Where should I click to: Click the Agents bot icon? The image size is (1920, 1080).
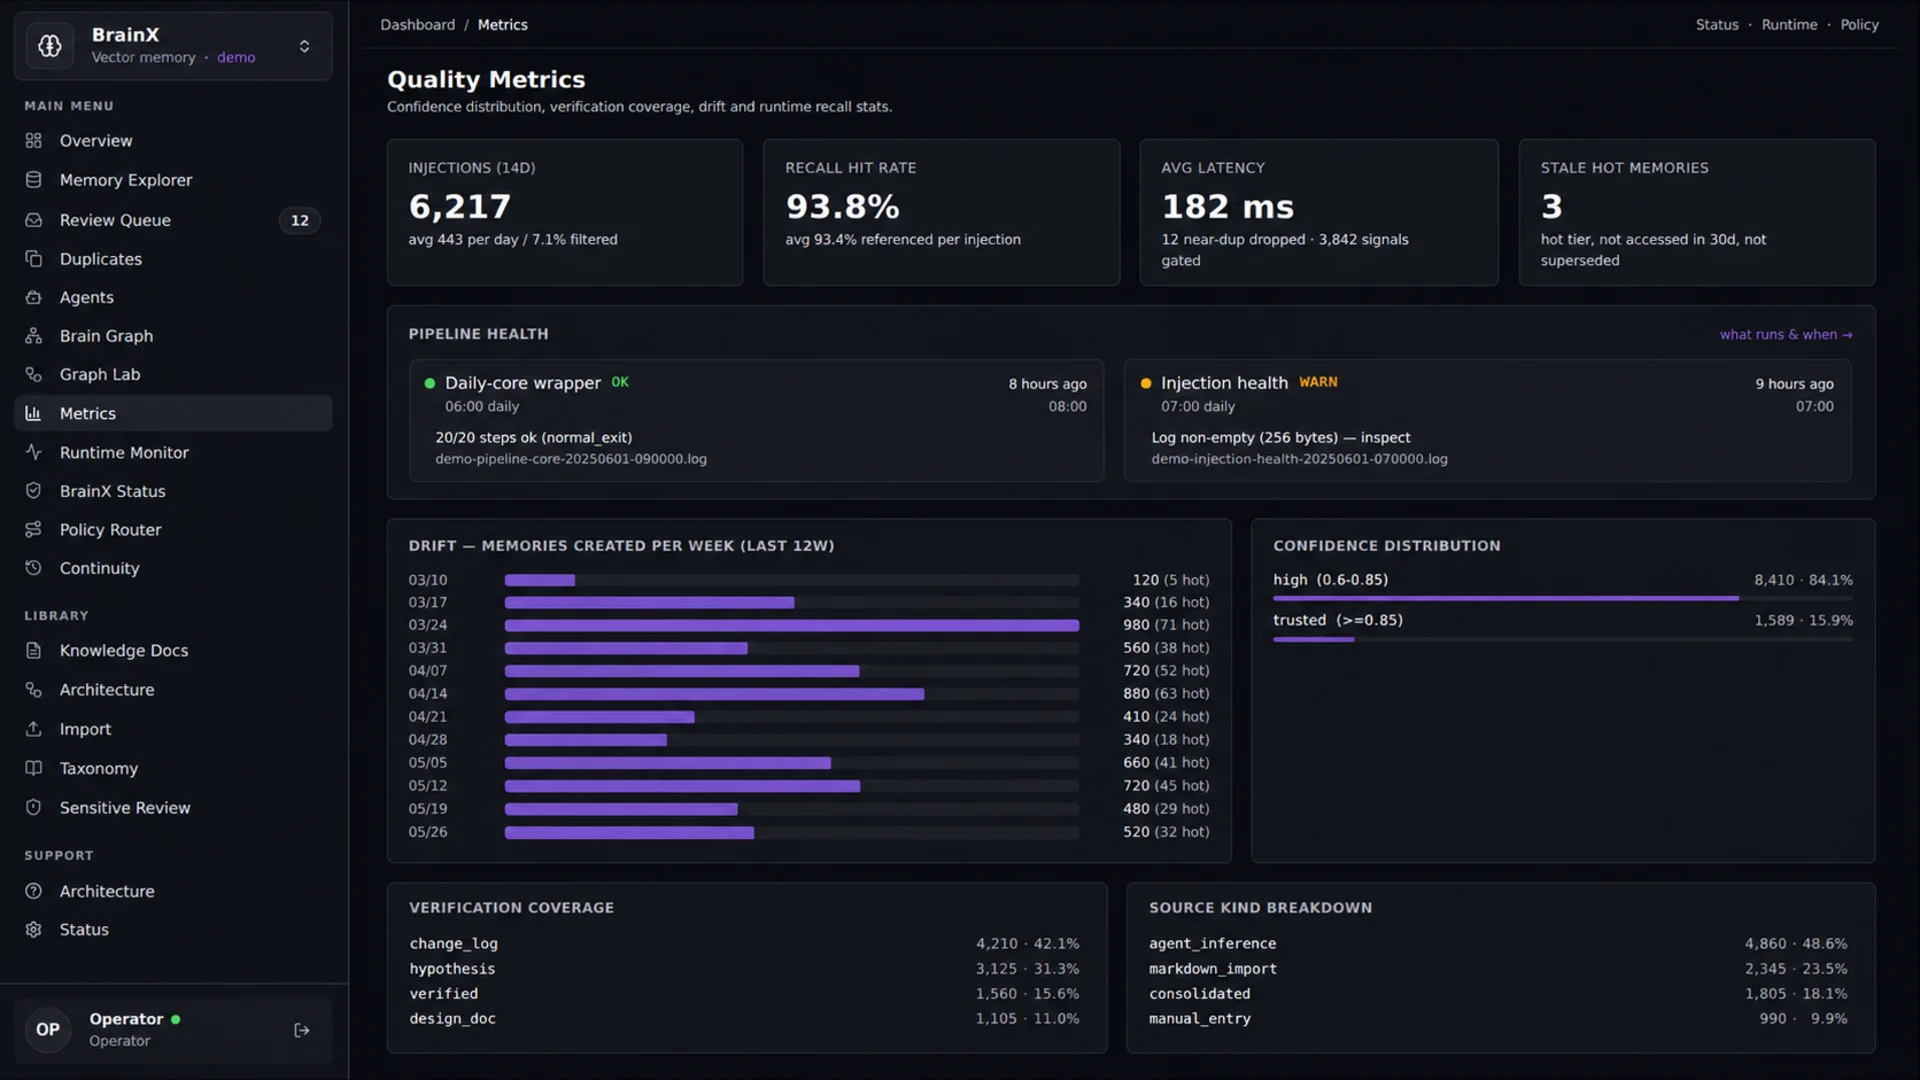pyautogui.click(x=34, y=297)
